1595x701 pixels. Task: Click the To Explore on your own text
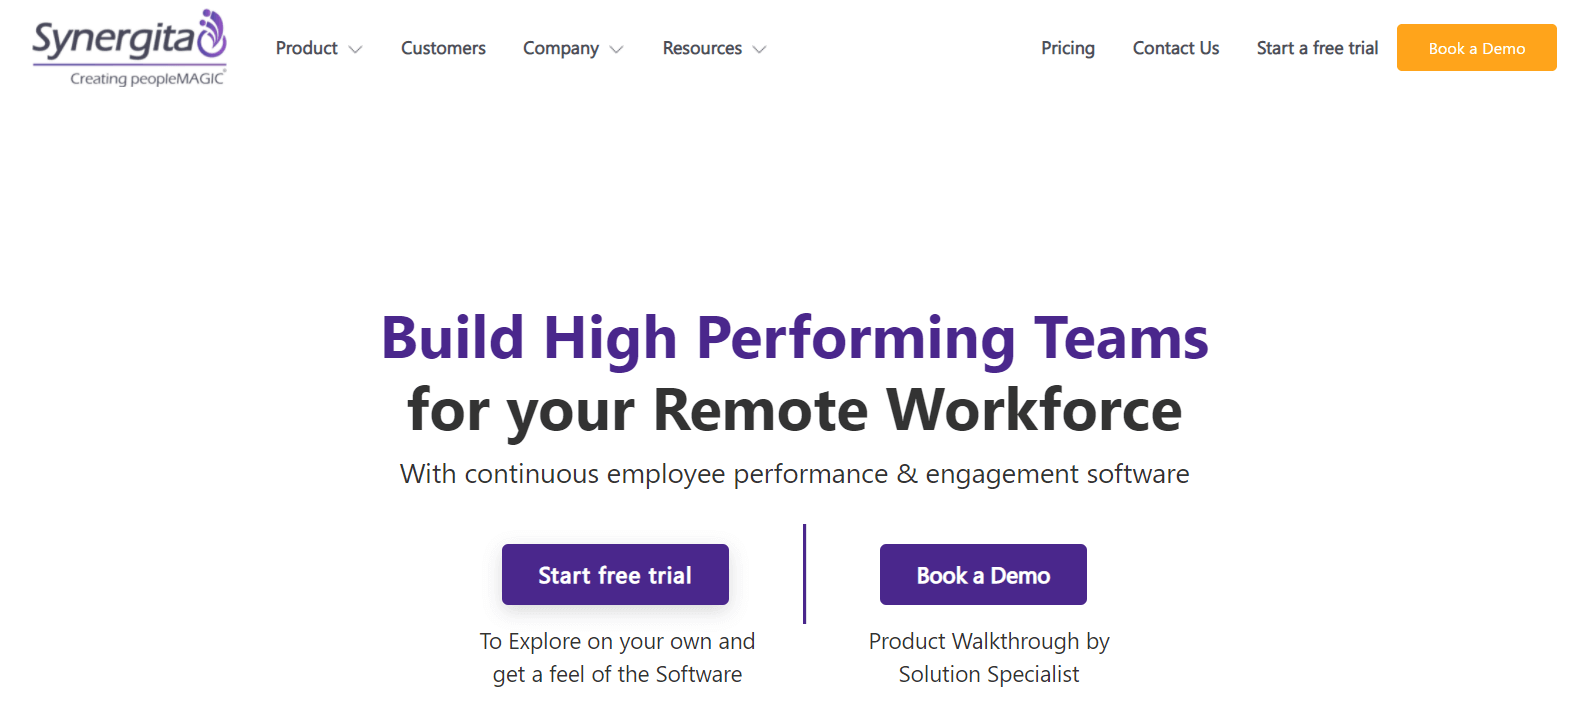[617, 657]
